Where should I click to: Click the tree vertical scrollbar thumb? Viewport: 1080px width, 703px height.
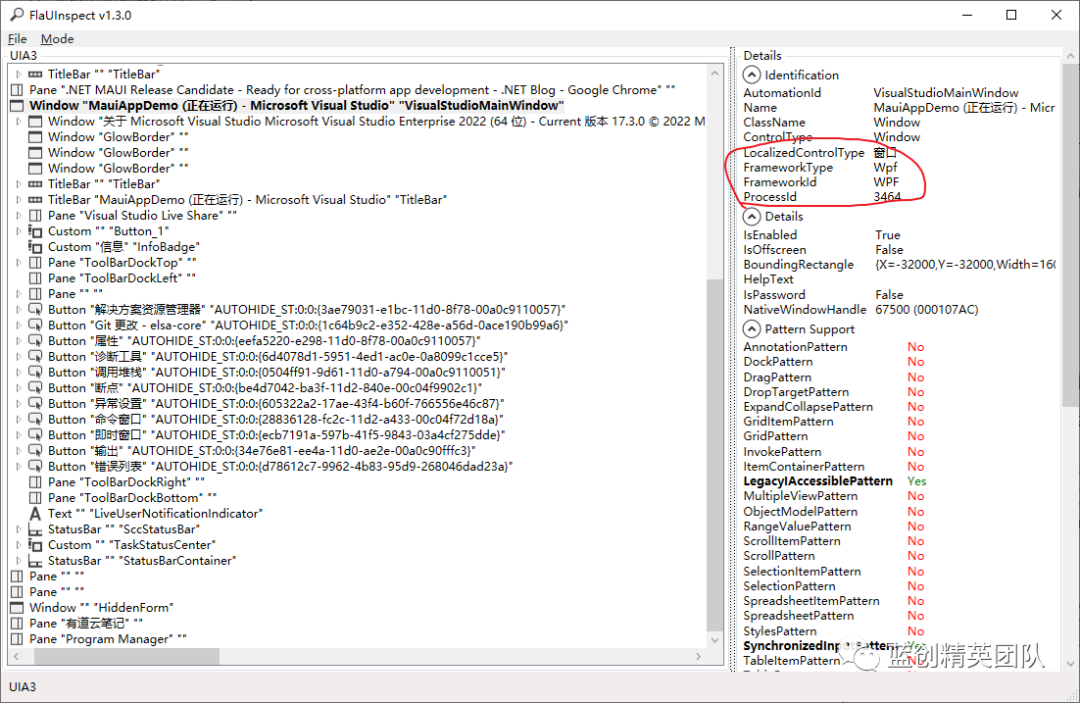[x=714, y=455]
